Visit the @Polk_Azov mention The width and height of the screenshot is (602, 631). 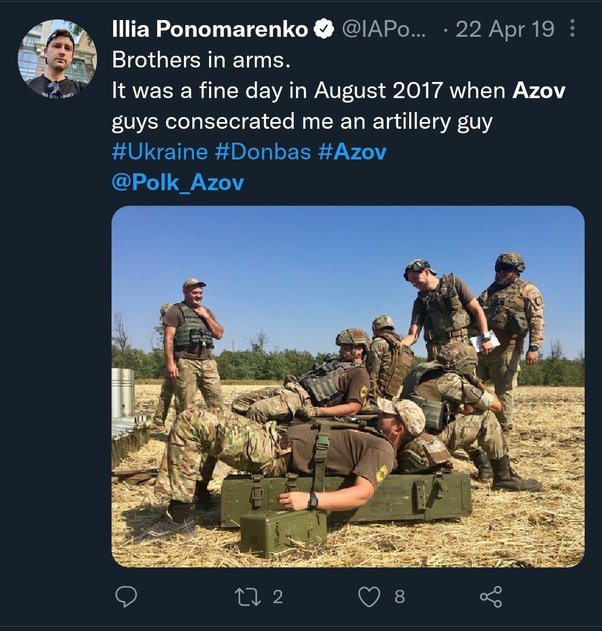point(177,182)
